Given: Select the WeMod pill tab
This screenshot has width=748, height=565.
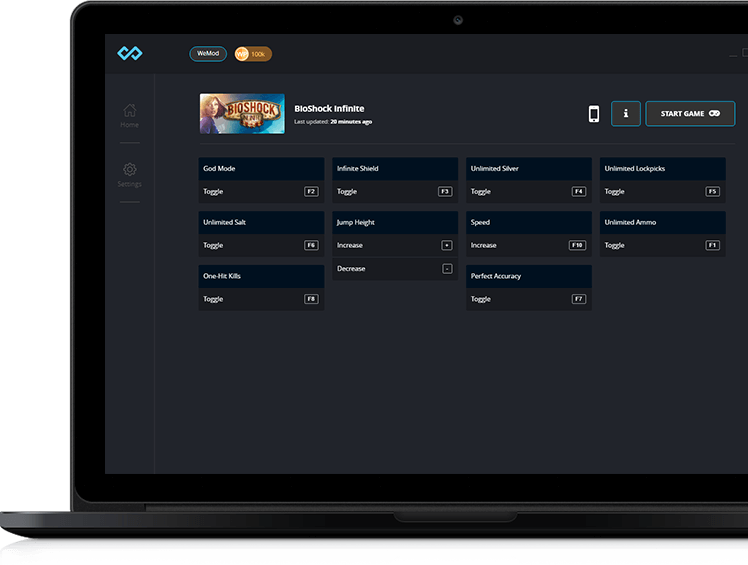Looking at the screenshot, I should (208, 54).
